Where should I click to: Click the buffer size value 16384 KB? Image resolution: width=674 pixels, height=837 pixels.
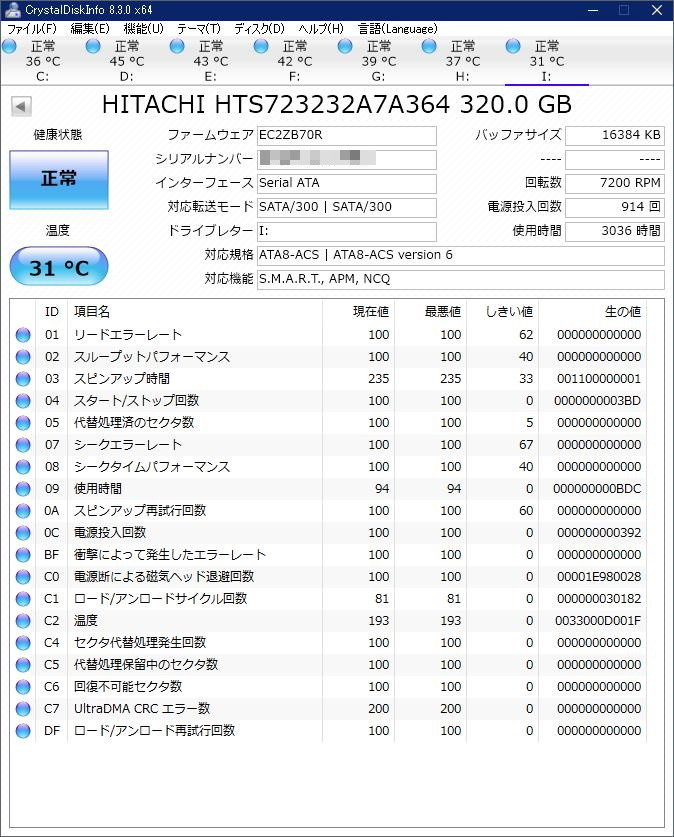(x=615, y=136)
